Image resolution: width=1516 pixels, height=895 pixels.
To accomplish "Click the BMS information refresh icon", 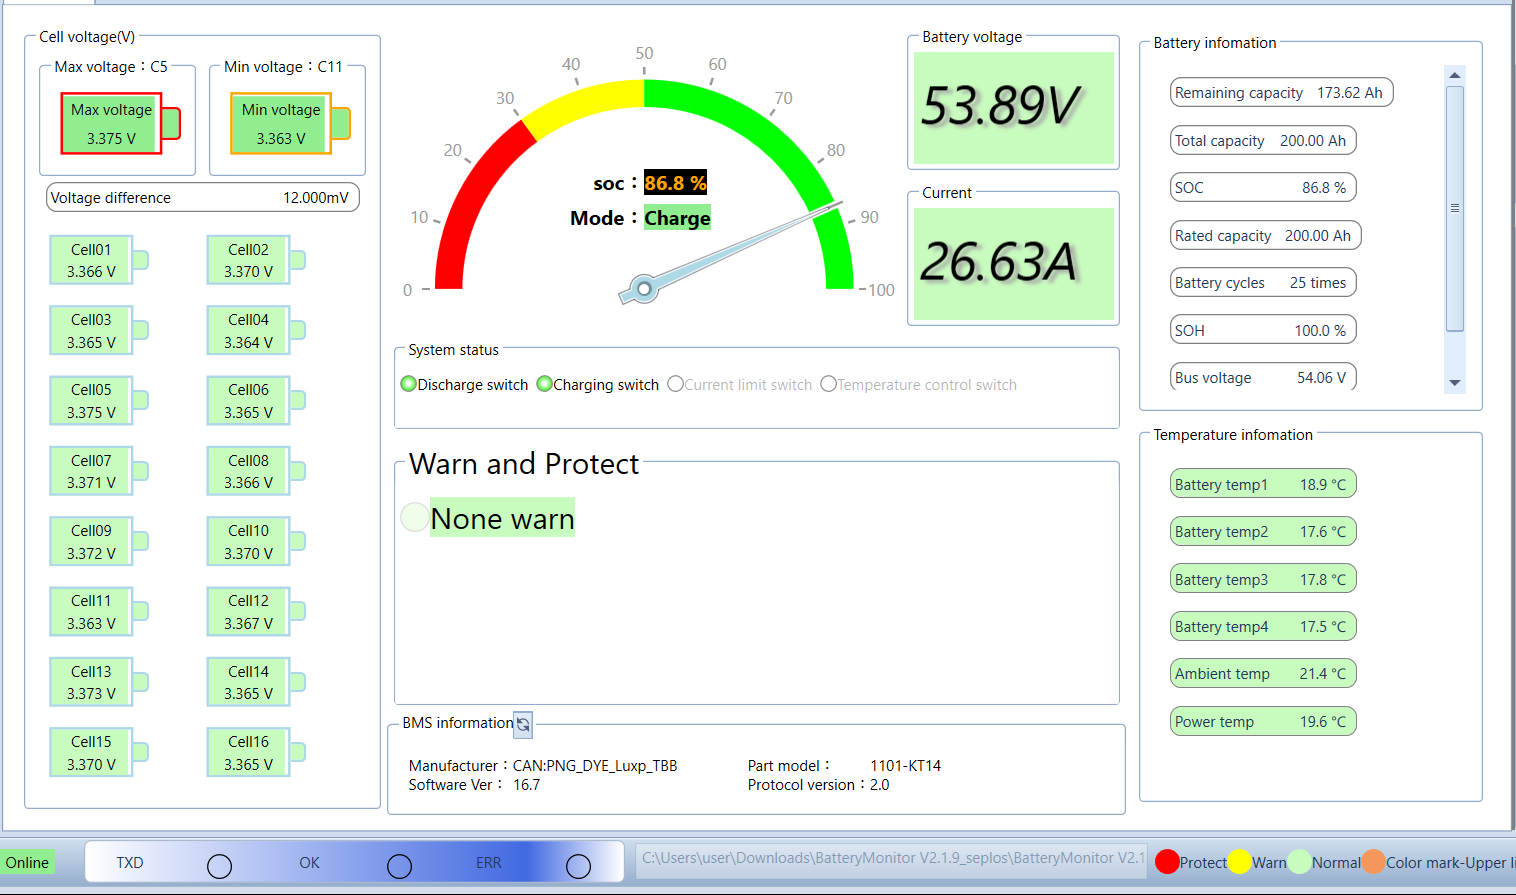I will pyautogui.click(x=523, y=724).
